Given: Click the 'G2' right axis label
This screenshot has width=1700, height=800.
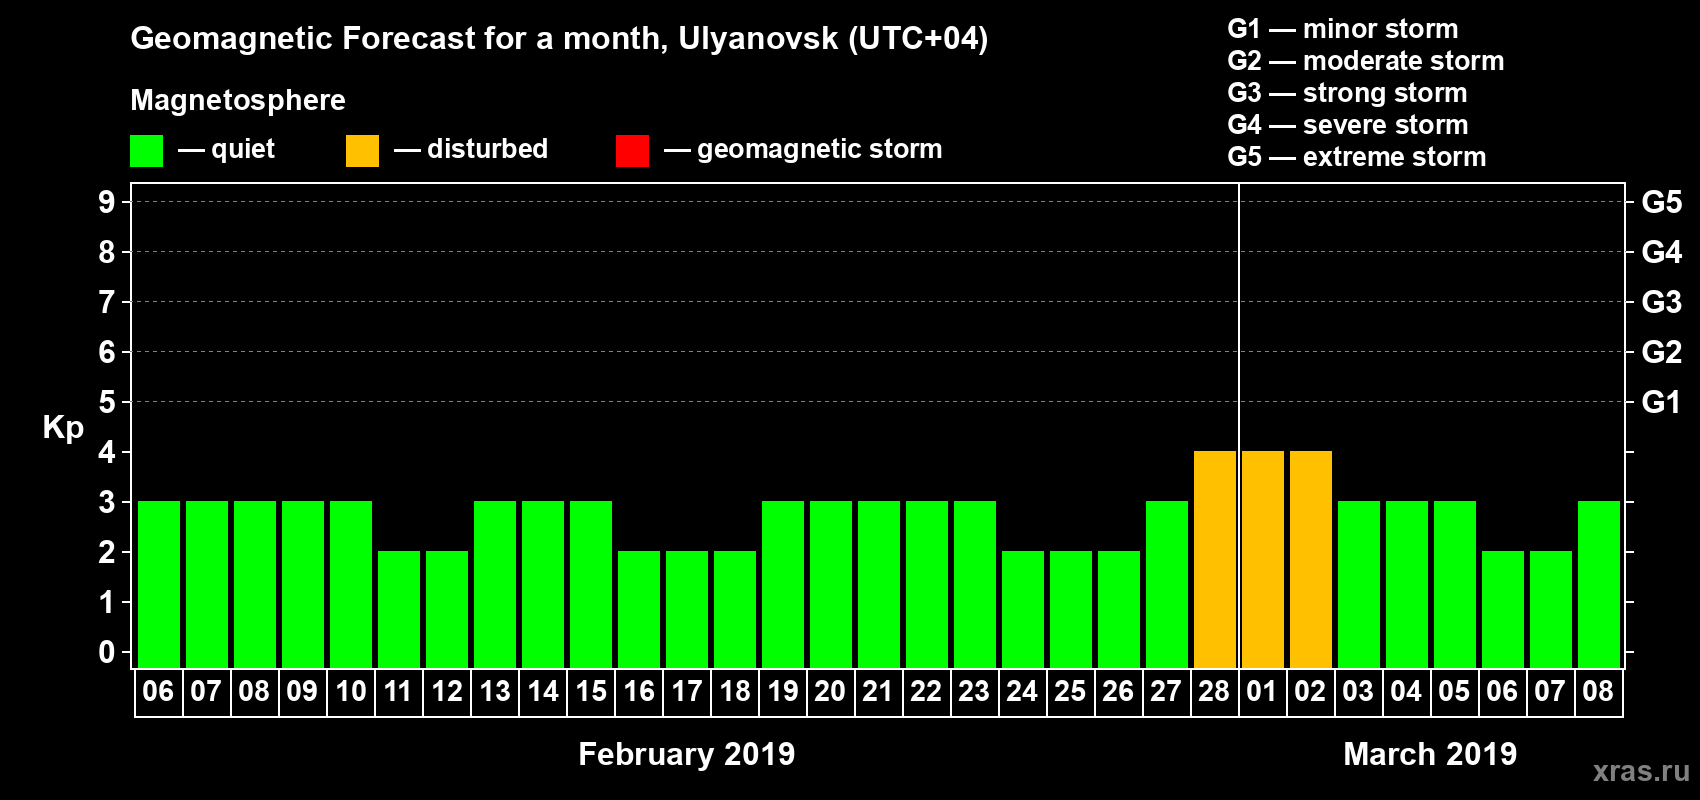Looking at the screenshot, I should [1662, 352].
